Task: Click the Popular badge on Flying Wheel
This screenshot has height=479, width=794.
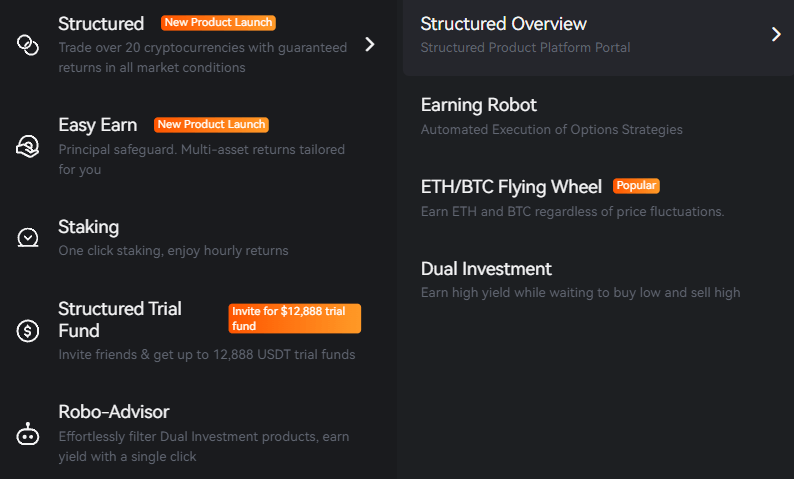Action: [636, 186]
